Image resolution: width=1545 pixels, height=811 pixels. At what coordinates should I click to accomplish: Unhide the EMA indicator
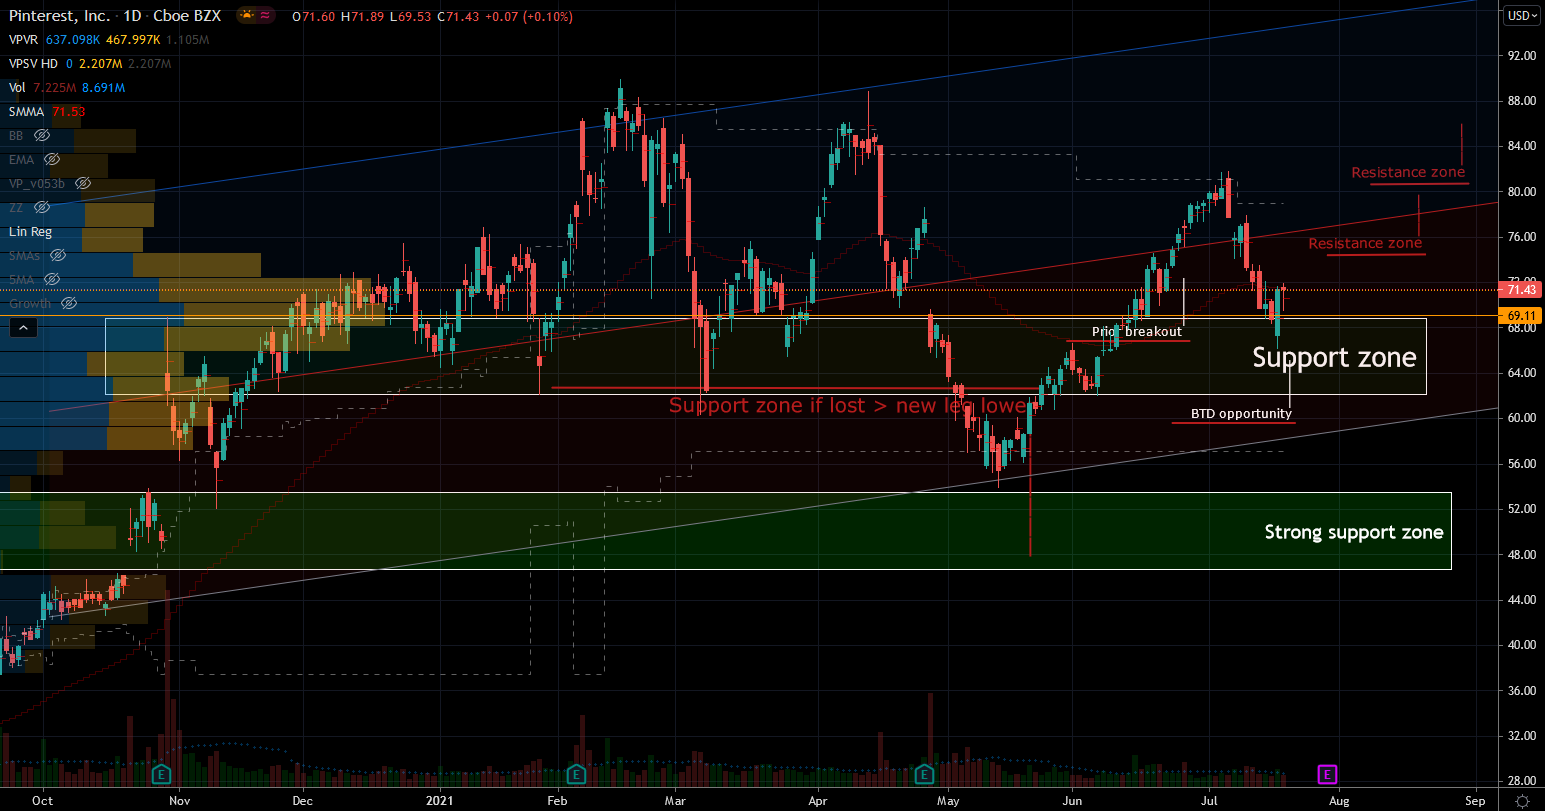click(51, 159)
